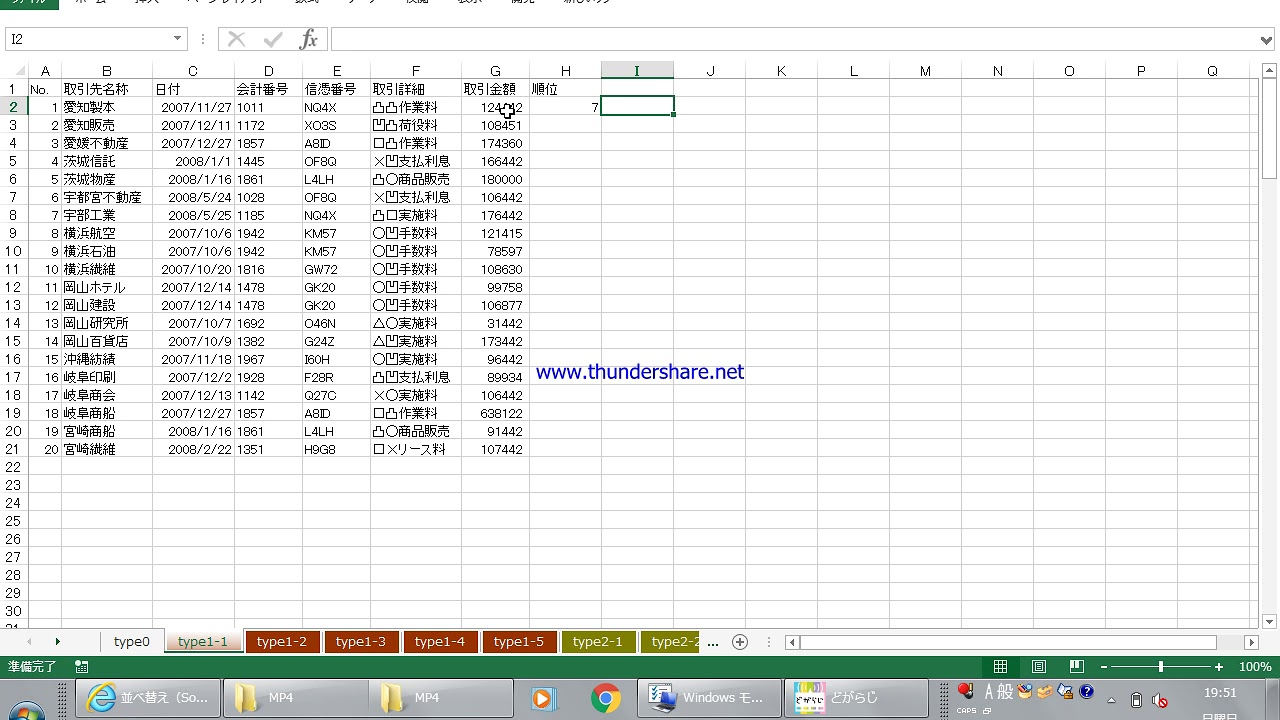Click the zoom in plus icon
Screen dimensions: 1280x720
coord(1219,667)
